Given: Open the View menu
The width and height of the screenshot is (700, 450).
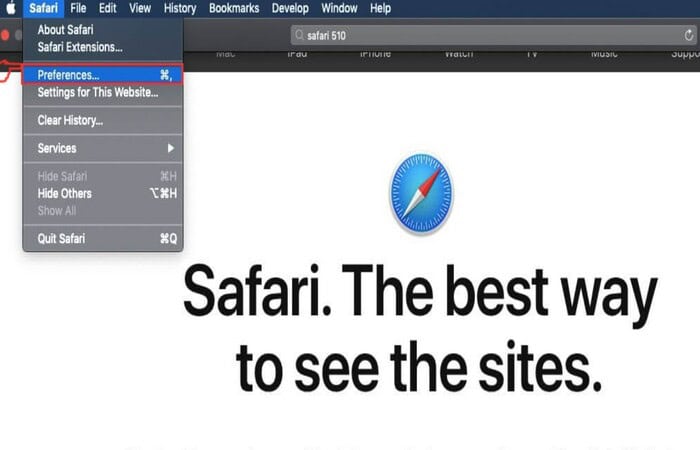Looking at the screenshot, I should click(140, 8).
